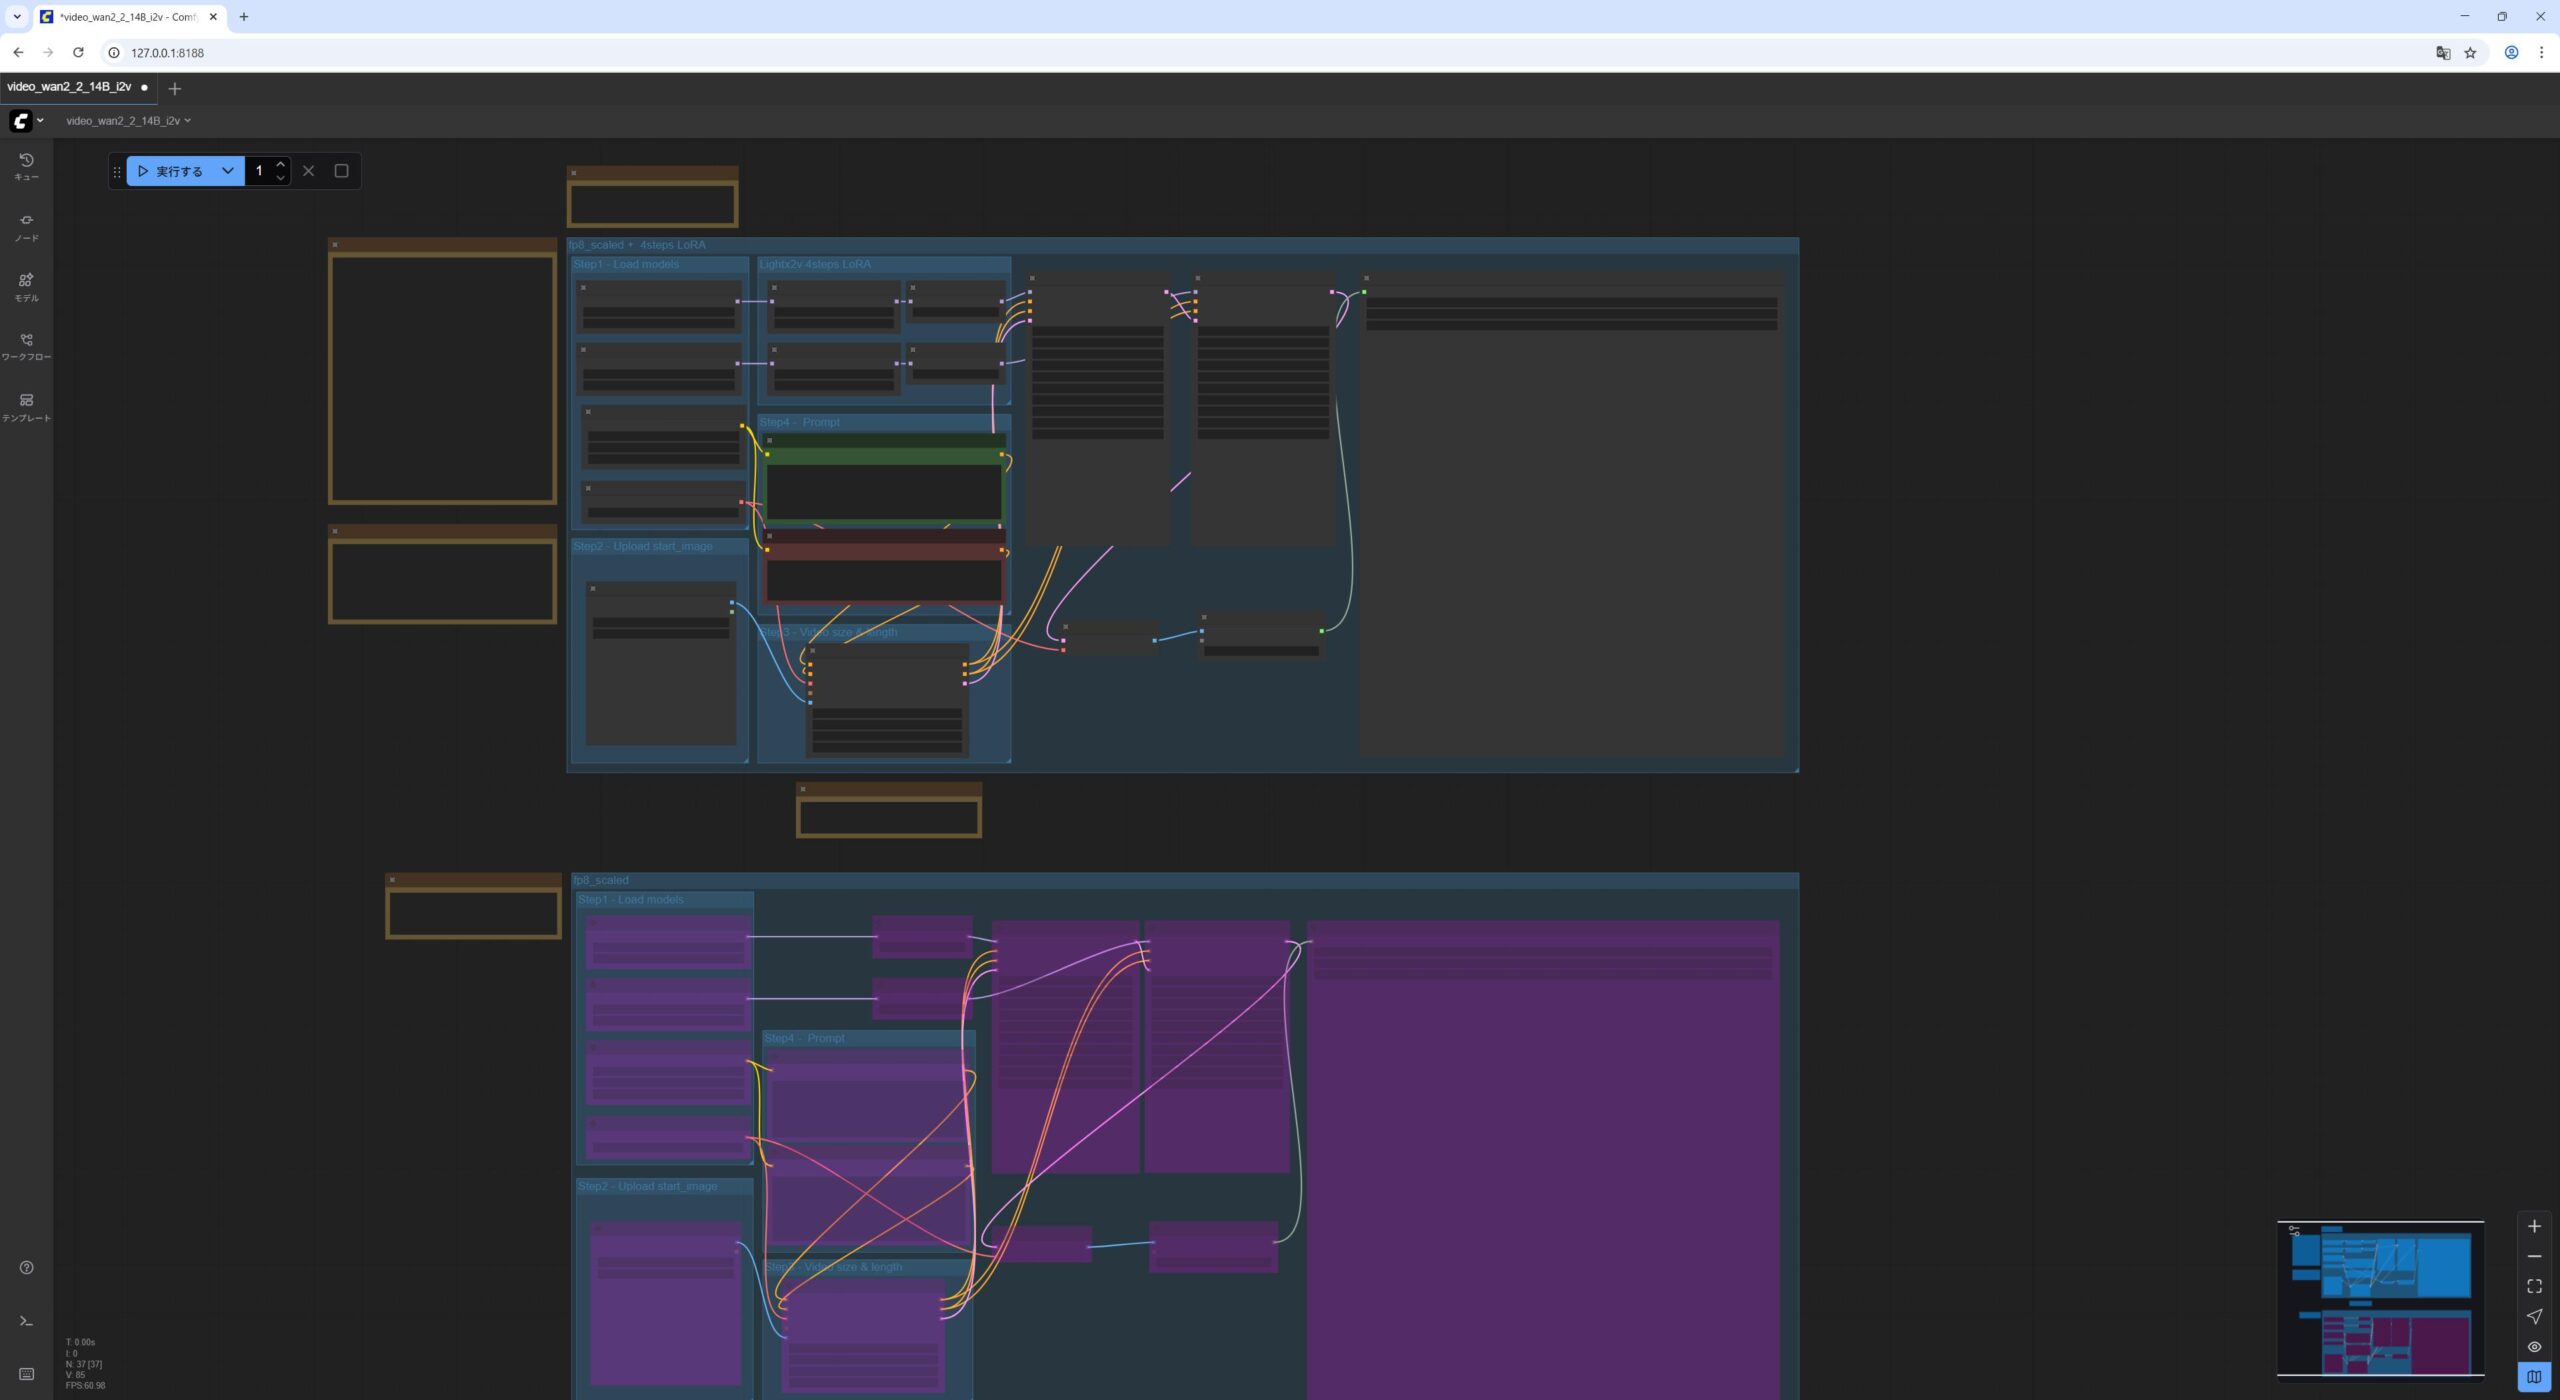
Task: Click the minimap preview thumbnail
Action: click(2380, 1299)
